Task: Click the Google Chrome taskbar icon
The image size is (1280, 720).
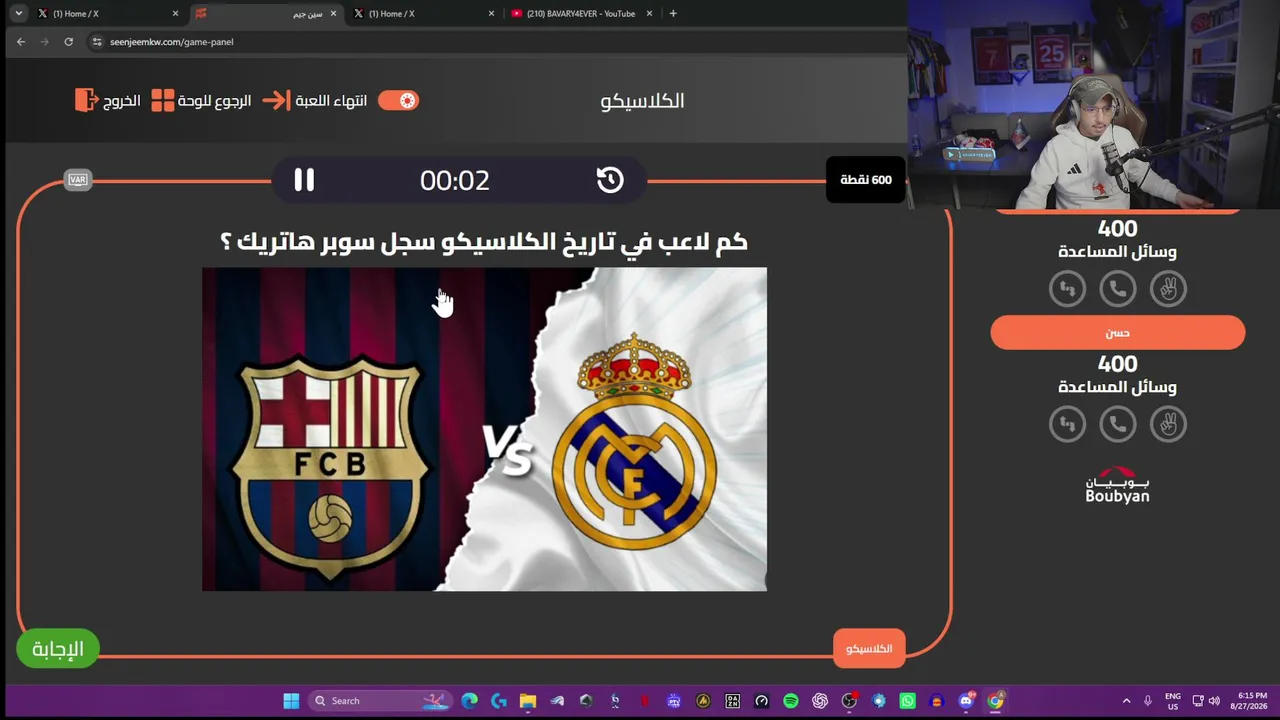Action: pyautogui.click(x=996, y=700)
